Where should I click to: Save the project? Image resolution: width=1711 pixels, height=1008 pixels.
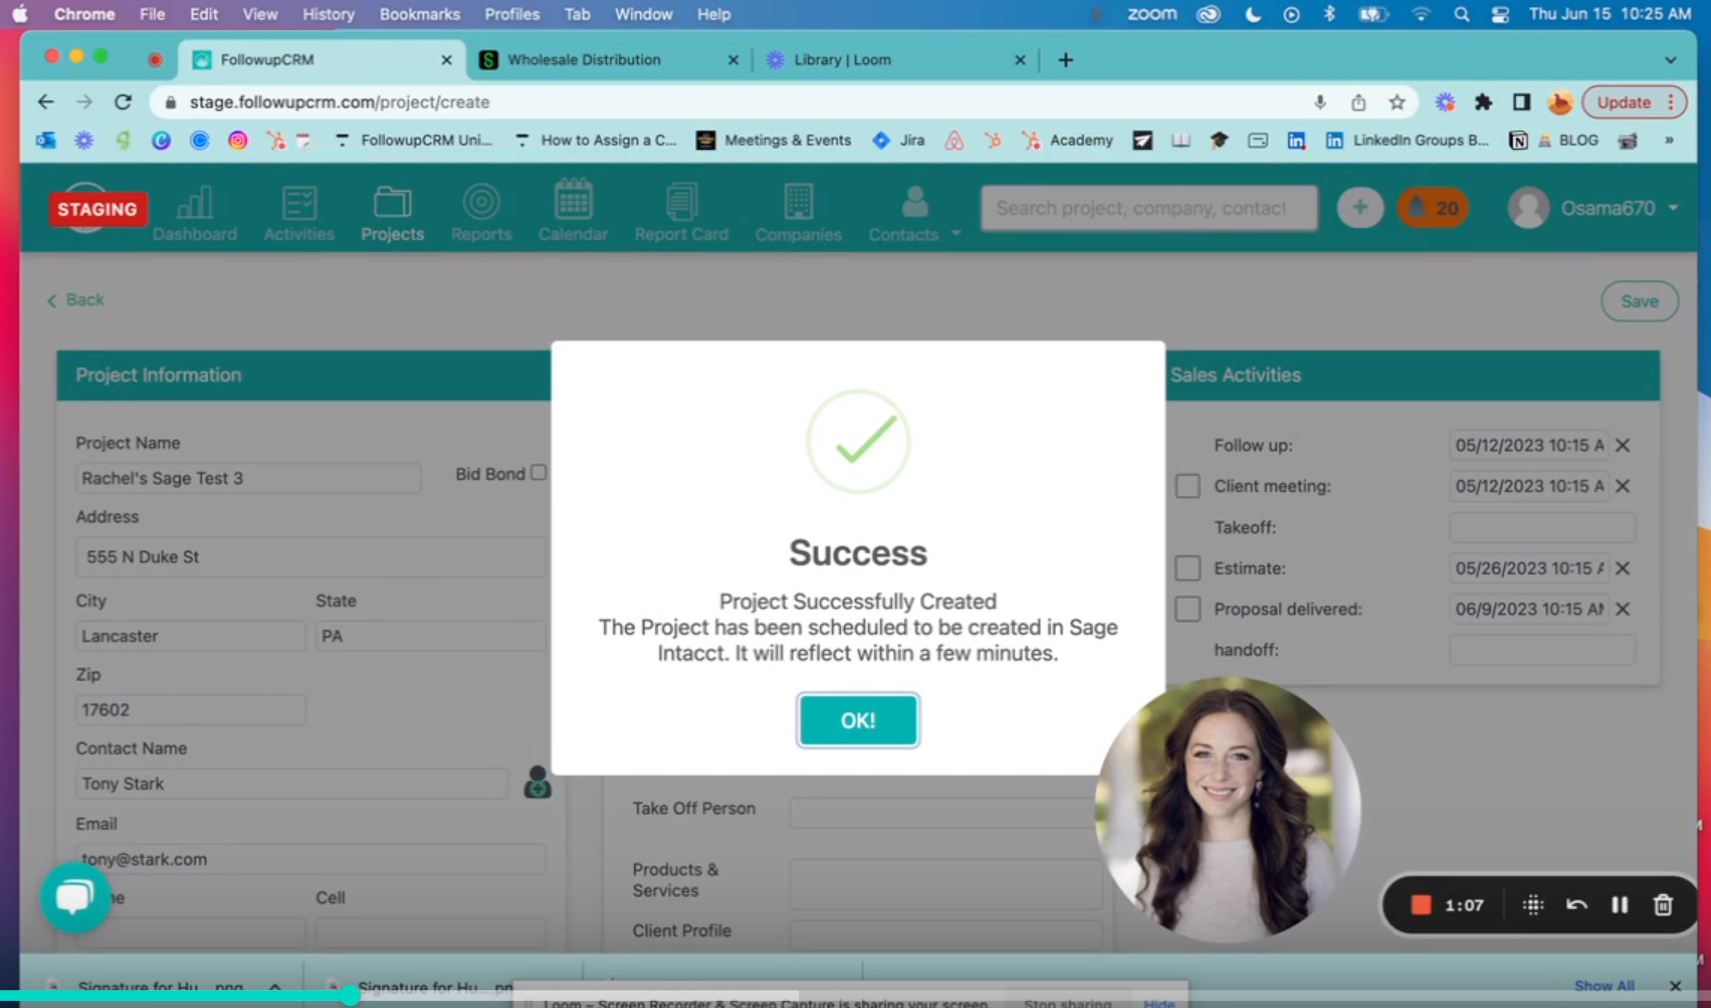(1638, 300)
